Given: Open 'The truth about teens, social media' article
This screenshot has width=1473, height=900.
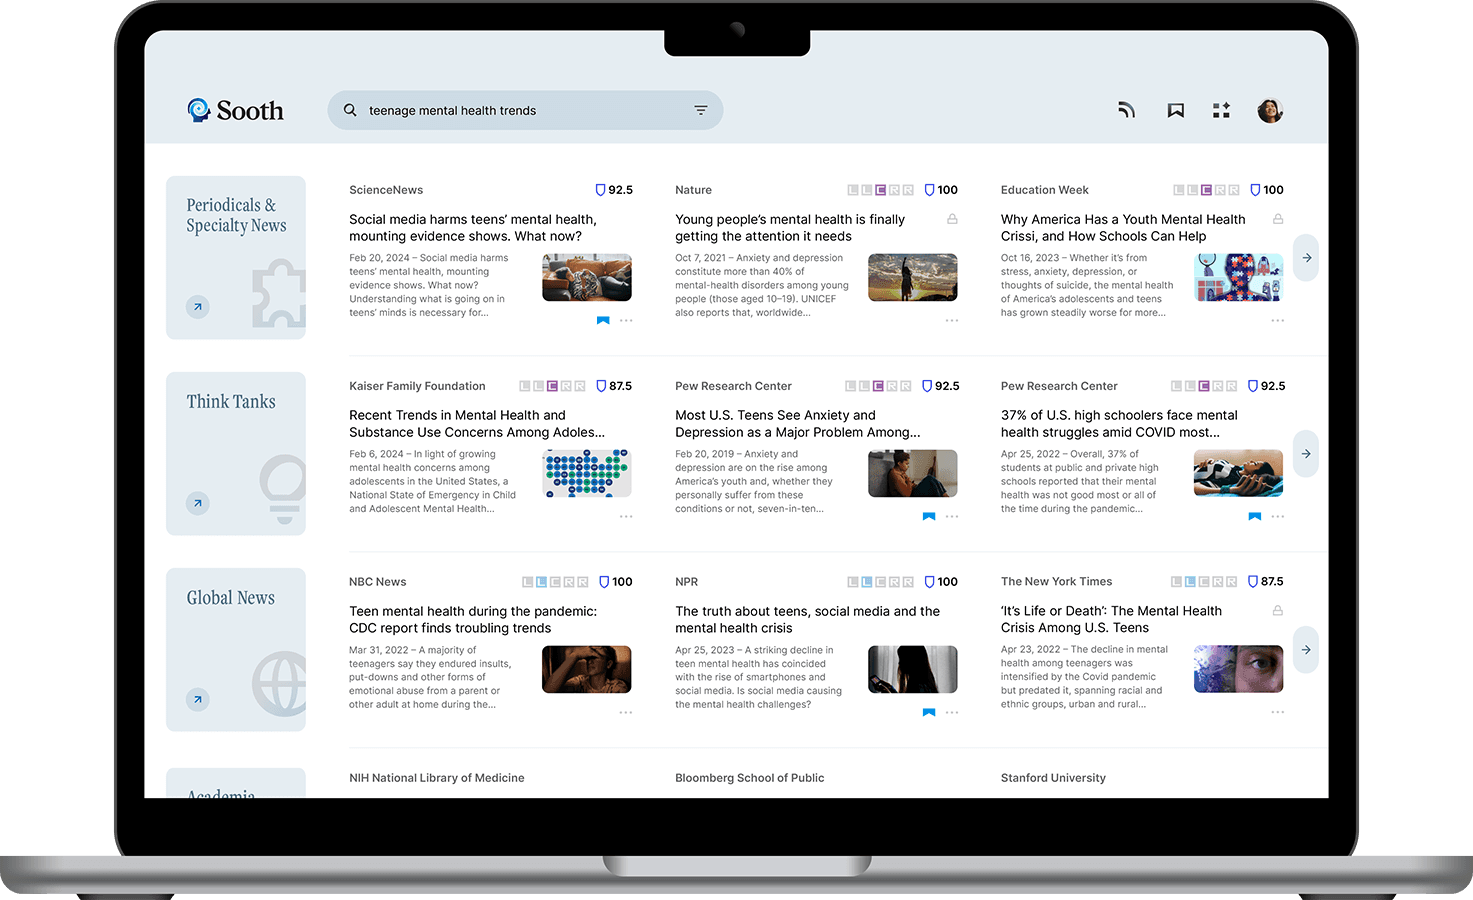Looking at the screenshot, I should pyautogui.click(x=807, y=620).
